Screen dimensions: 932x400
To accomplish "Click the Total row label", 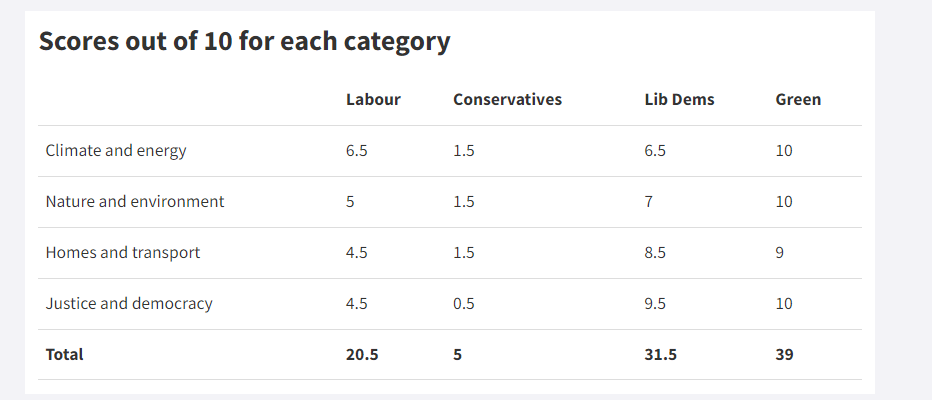I will 65,355.
